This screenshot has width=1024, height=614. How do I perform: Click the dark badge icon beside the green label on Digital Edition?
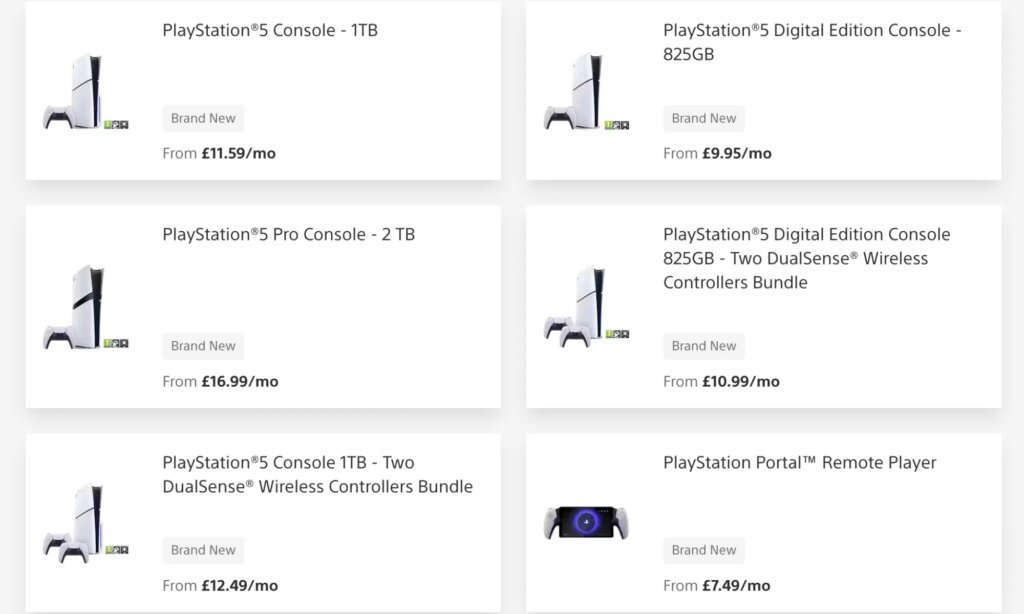(617, 125)
